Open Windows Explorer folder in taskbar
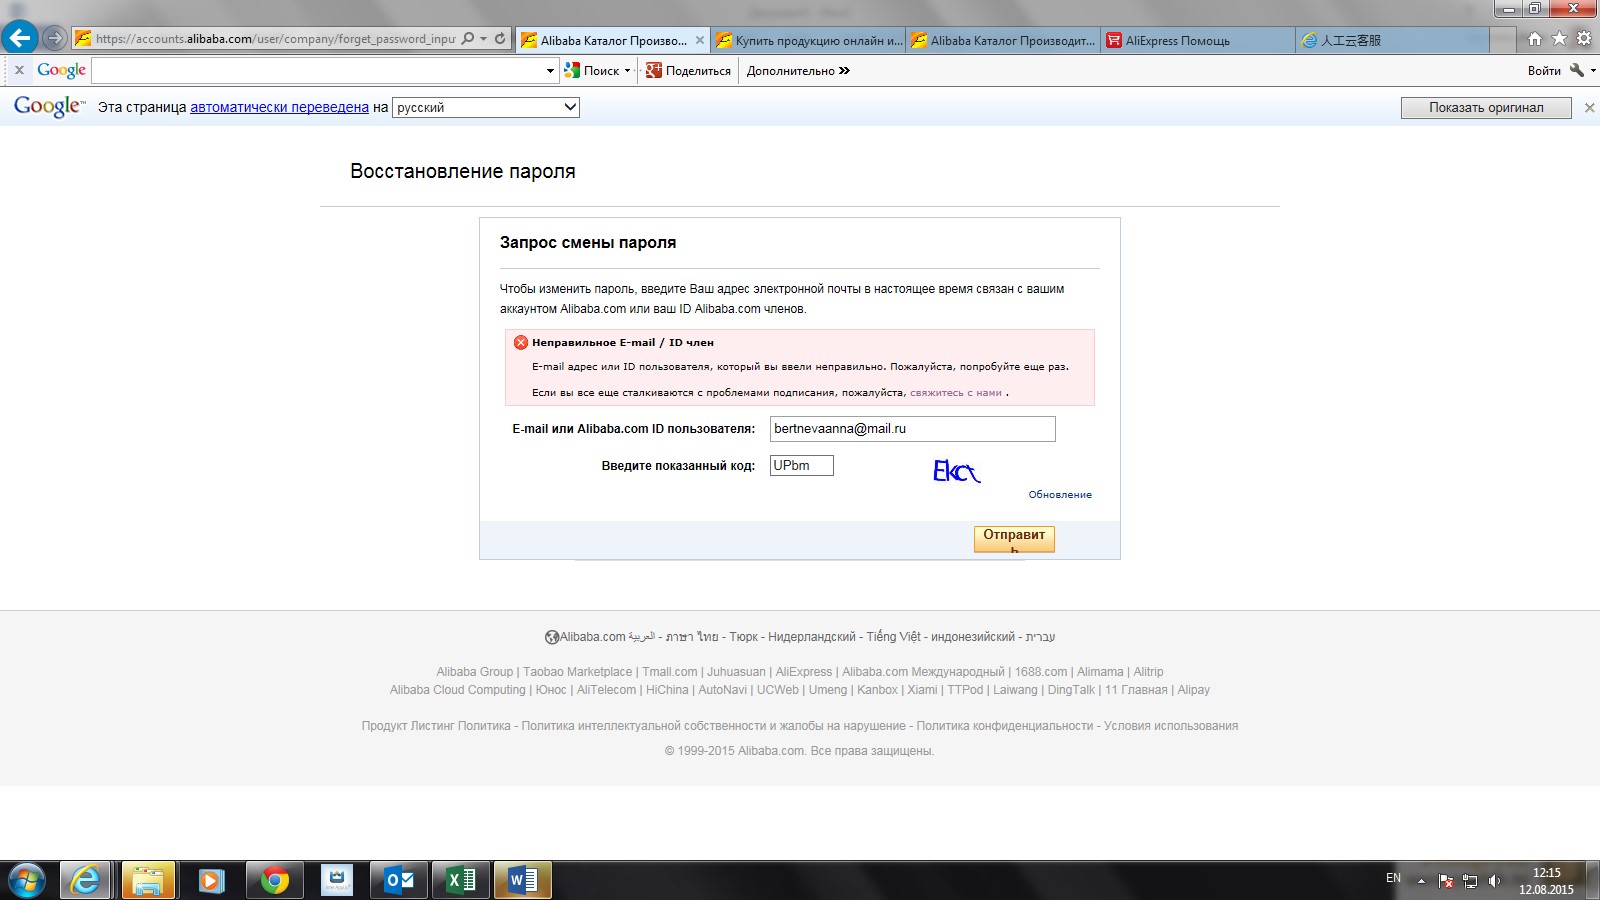1600x900 pixels. (x=148, y=881)
